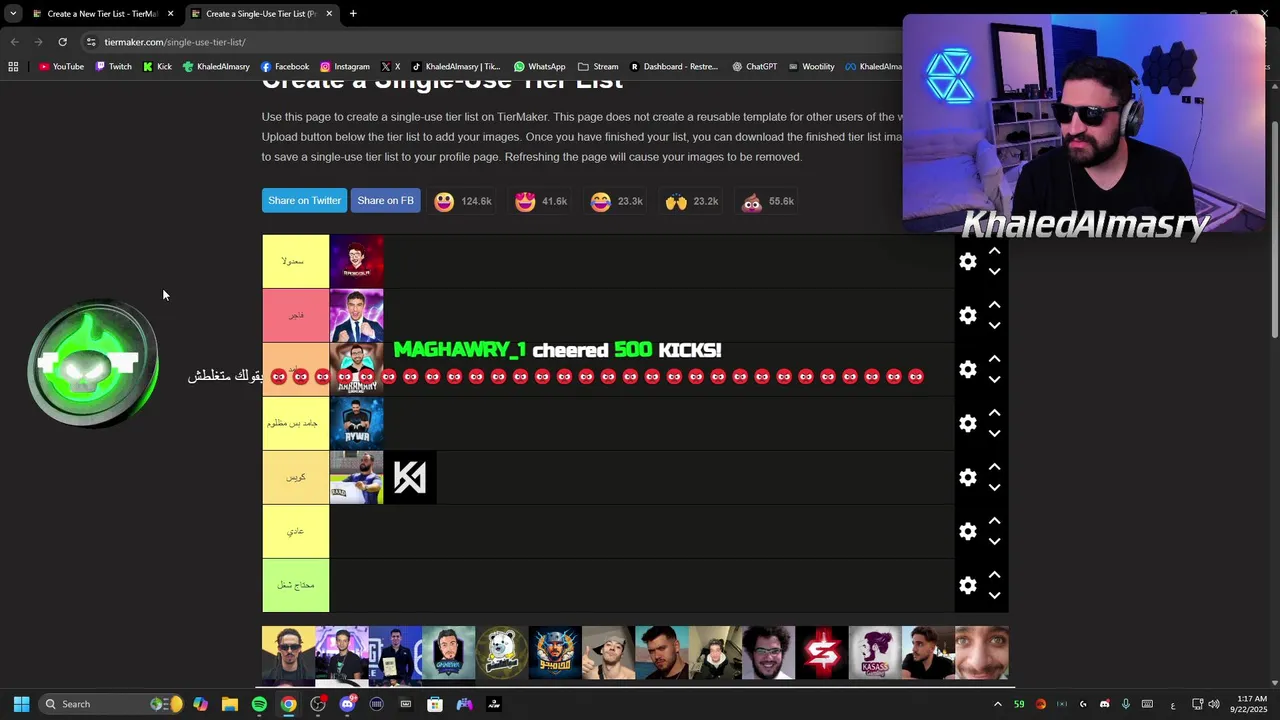Click the Share on FB button
This screenshot has height=720, width=1280.
click(385, 200)
